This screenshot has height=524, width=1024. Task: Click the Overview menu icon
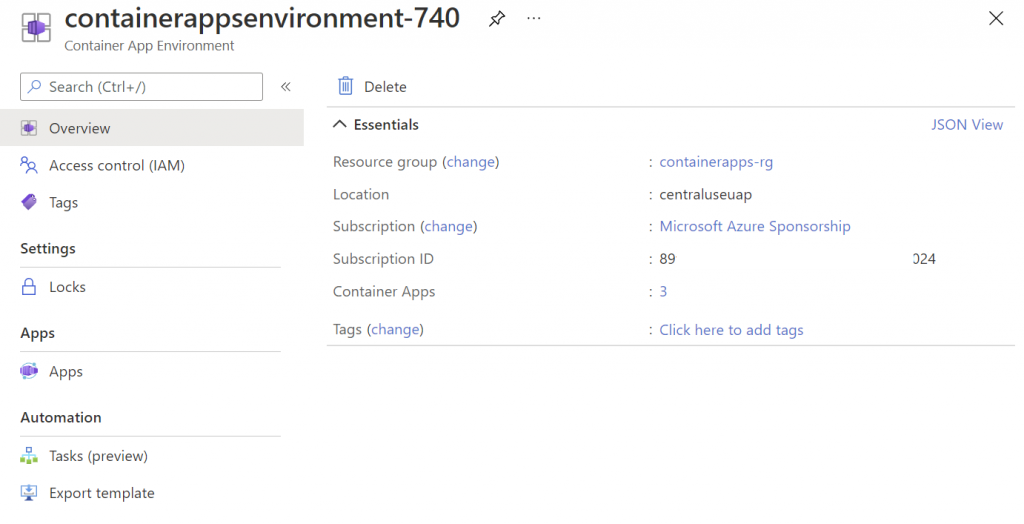(29, 128)
